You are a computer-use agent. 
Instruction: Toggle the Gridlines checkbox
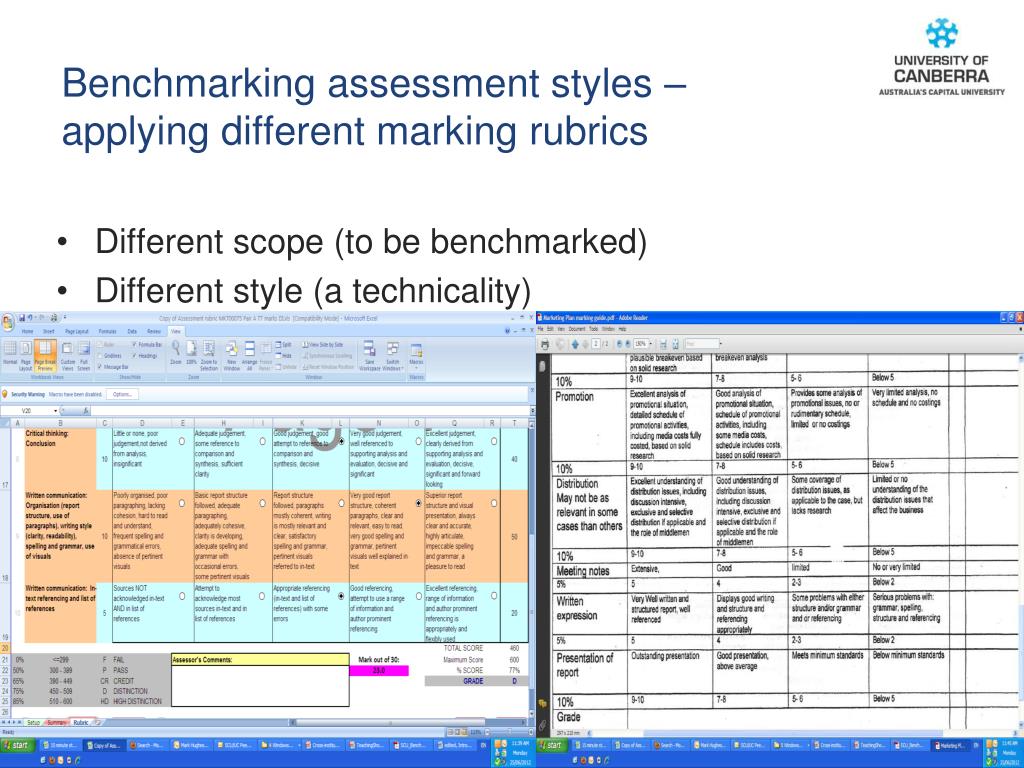tap(109, 355)
